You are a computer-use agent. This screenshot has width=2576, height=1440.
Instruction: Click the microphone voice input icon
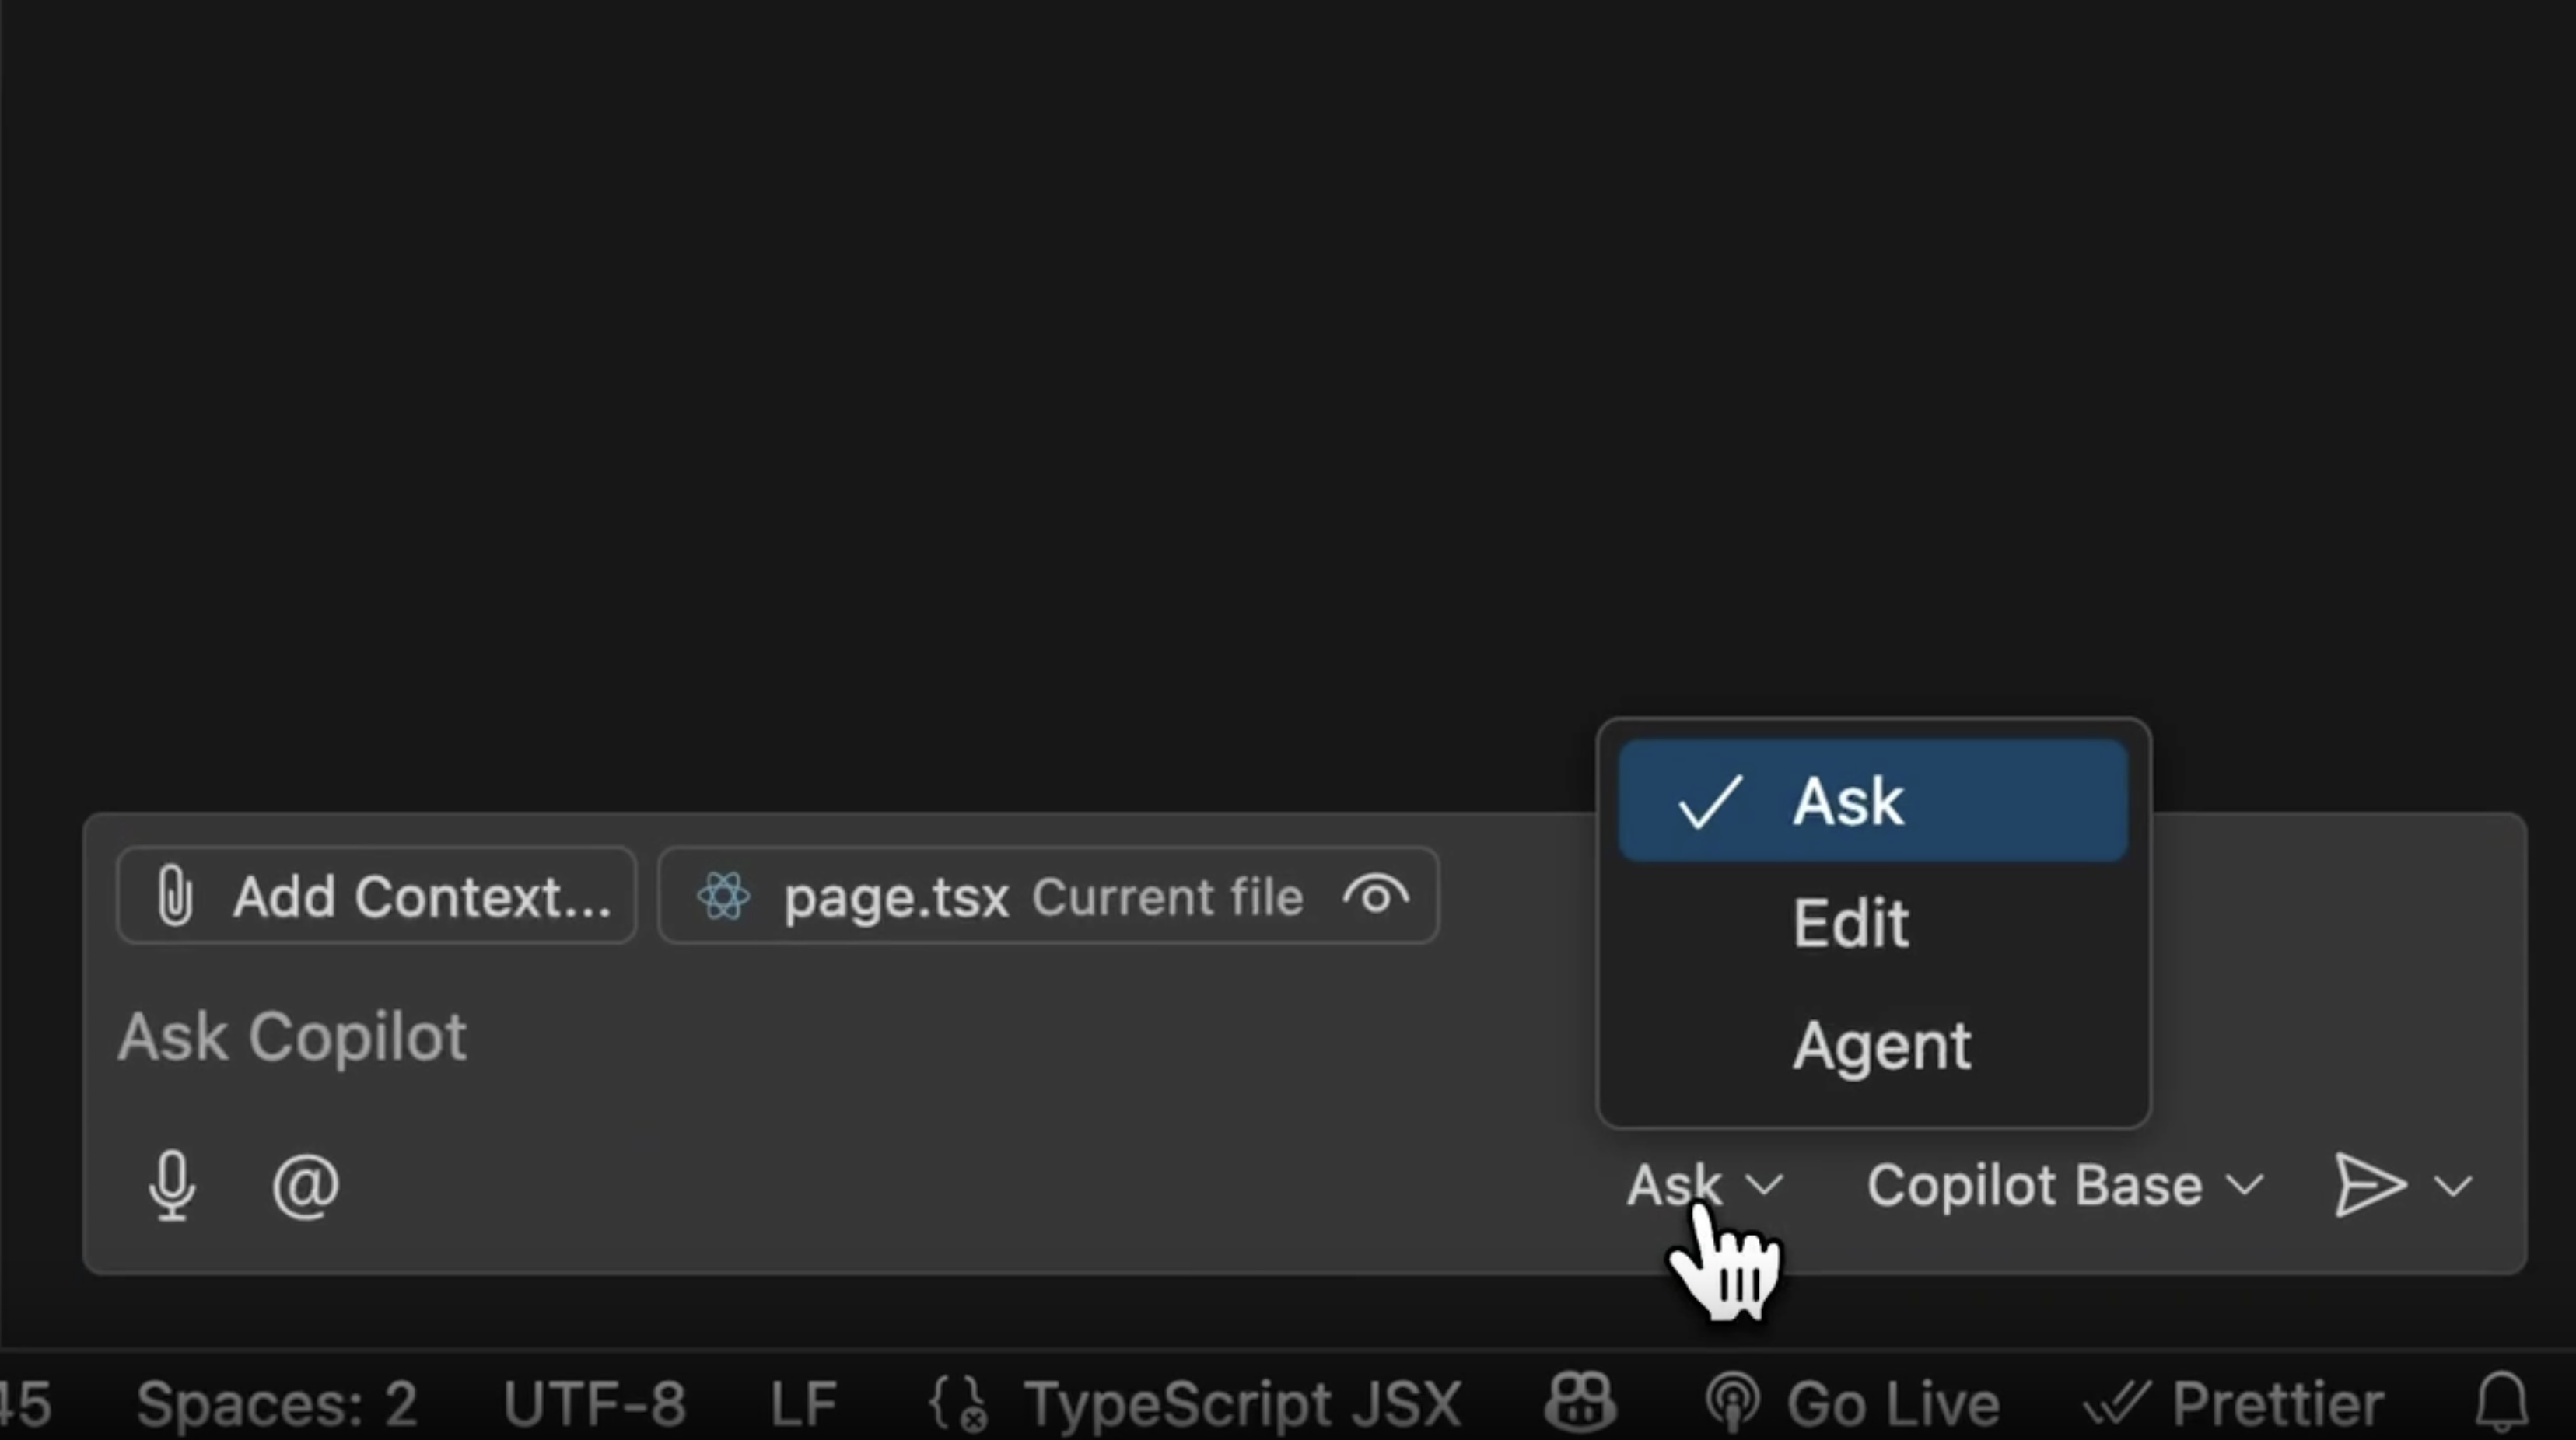point(172,1185)
